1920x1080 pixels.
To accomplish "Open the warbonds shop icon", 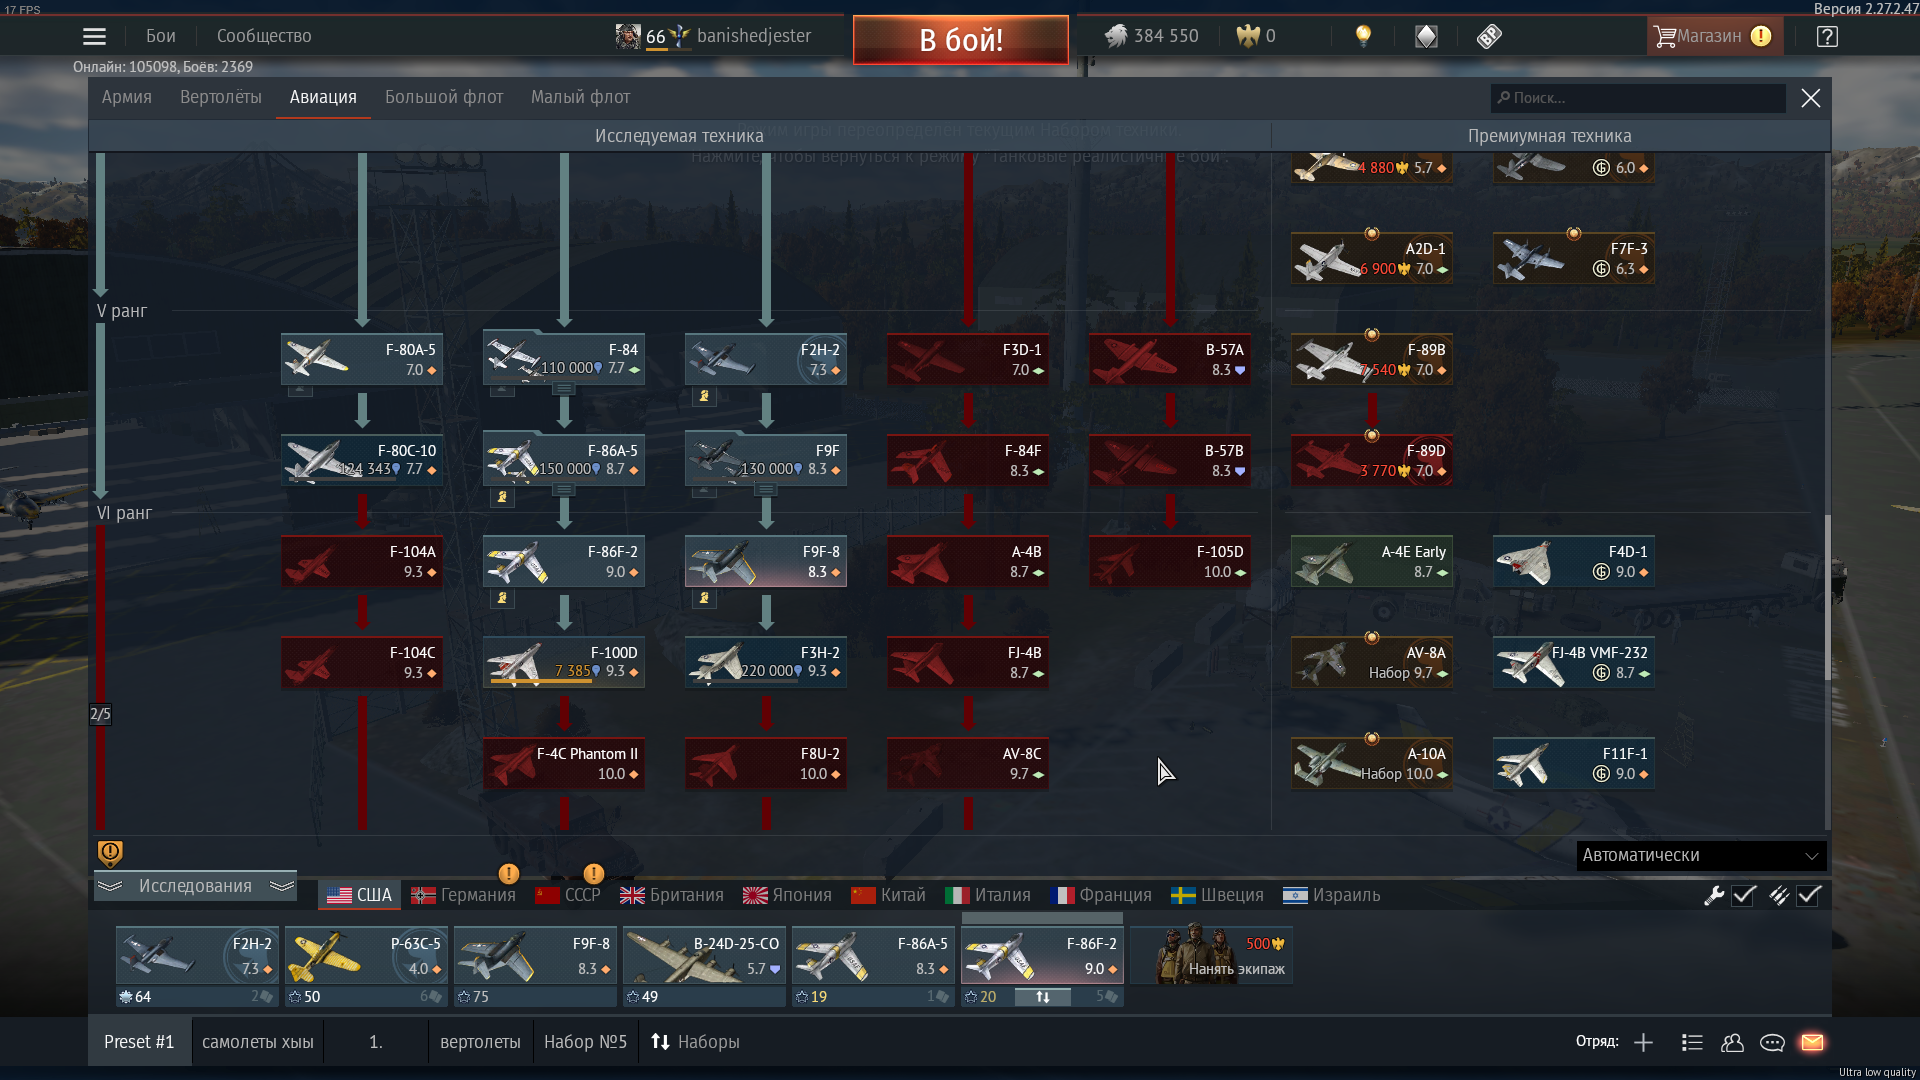I will pyautogui.click(x=1426, y=36).
